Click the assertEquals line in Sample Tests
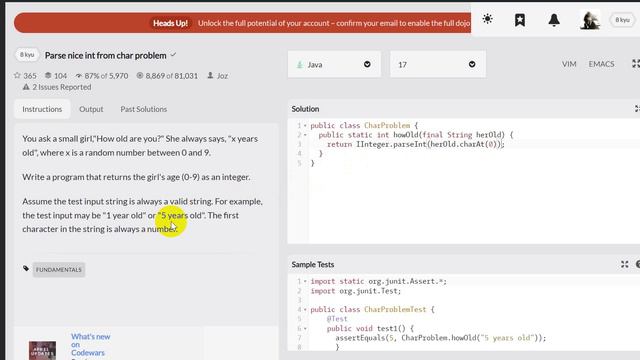The width and height of the screenshot is (640, 360). click(x=440, y=338)
